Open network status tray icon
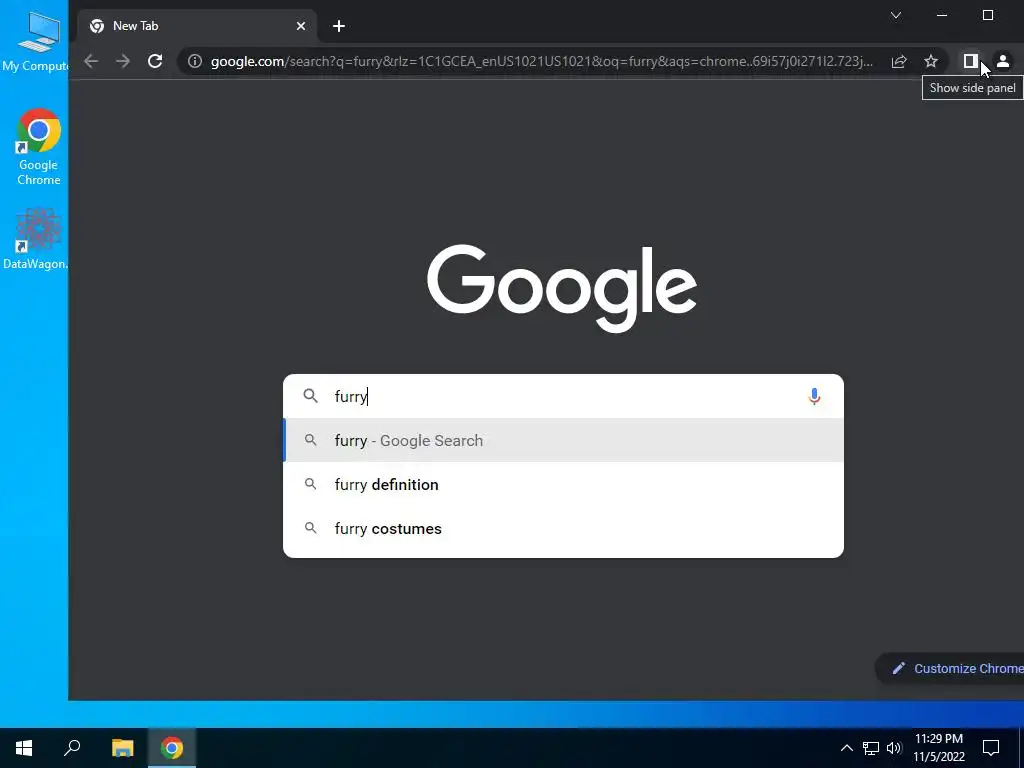 [x=871, y=748]
